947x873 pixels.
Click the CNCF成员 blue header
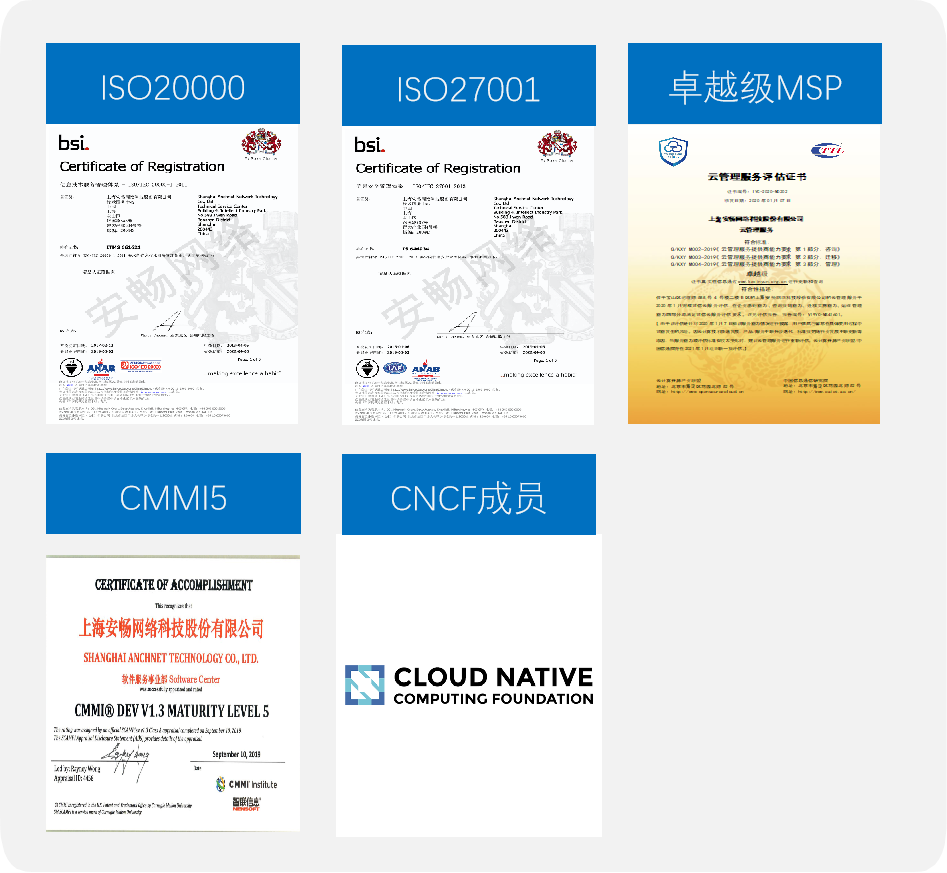(469, 494)
